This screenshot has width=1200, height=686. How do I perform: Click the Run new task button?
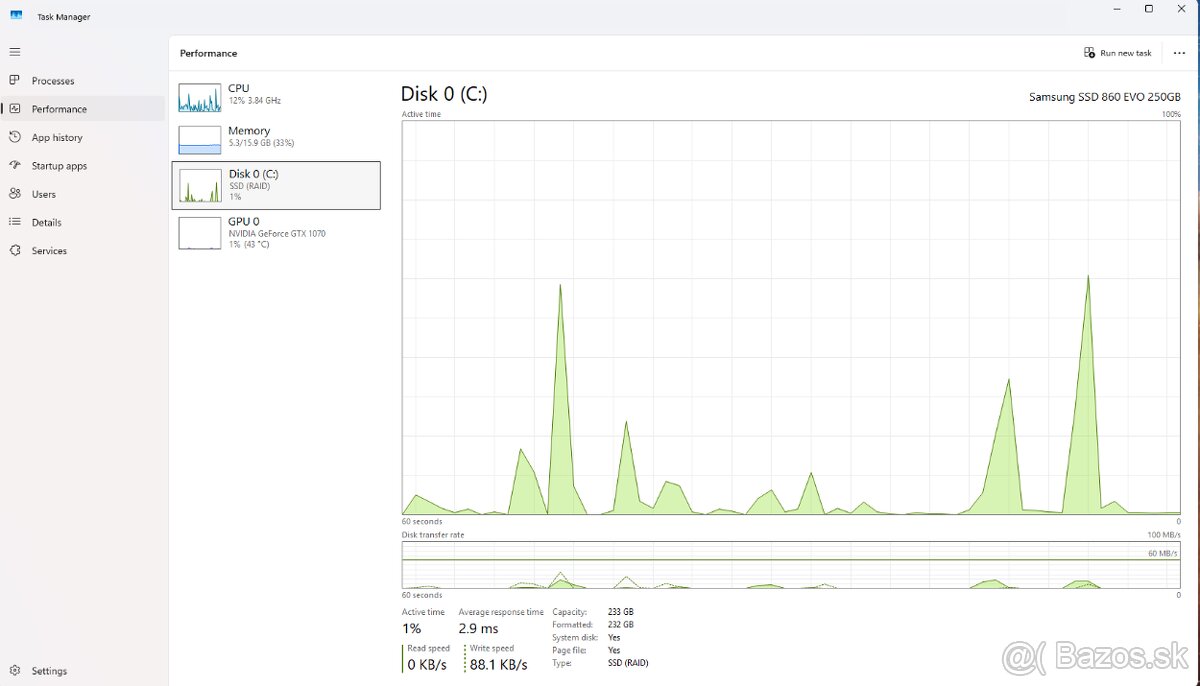click(1118, 53)
